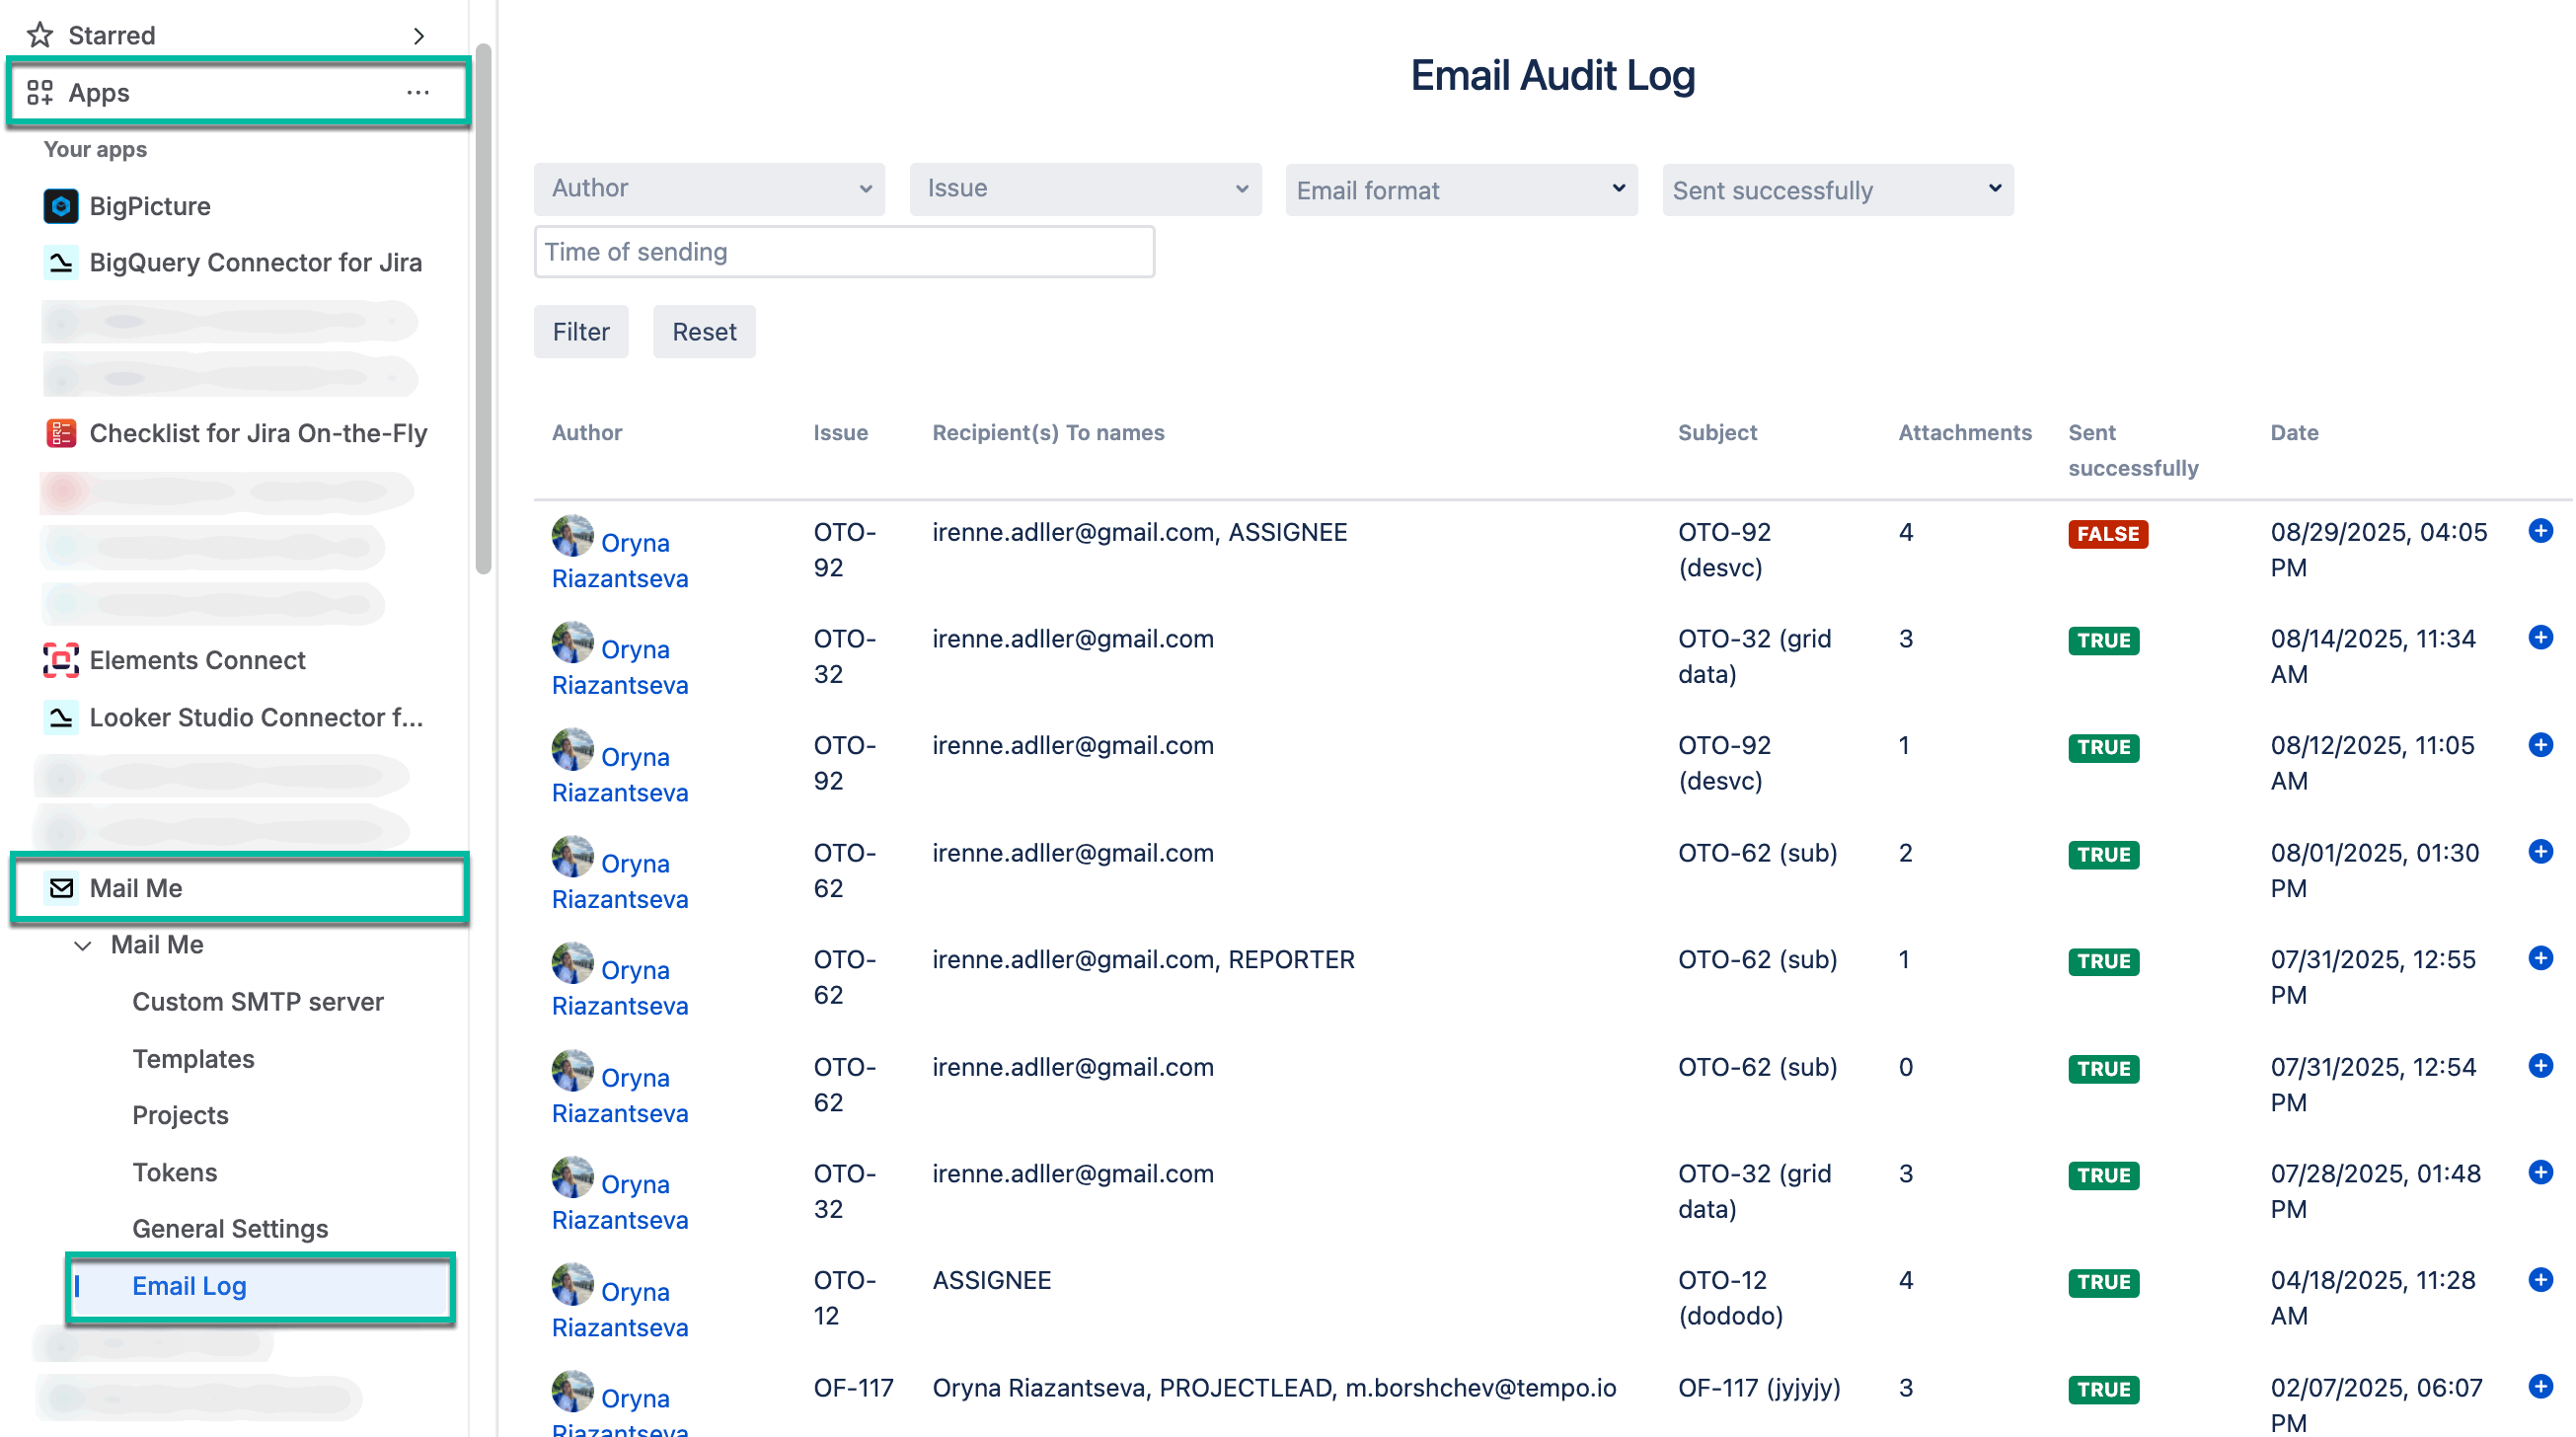2576x1437 pixels.
Task: Open more options menu next to Apps
Action: point(418,92)
